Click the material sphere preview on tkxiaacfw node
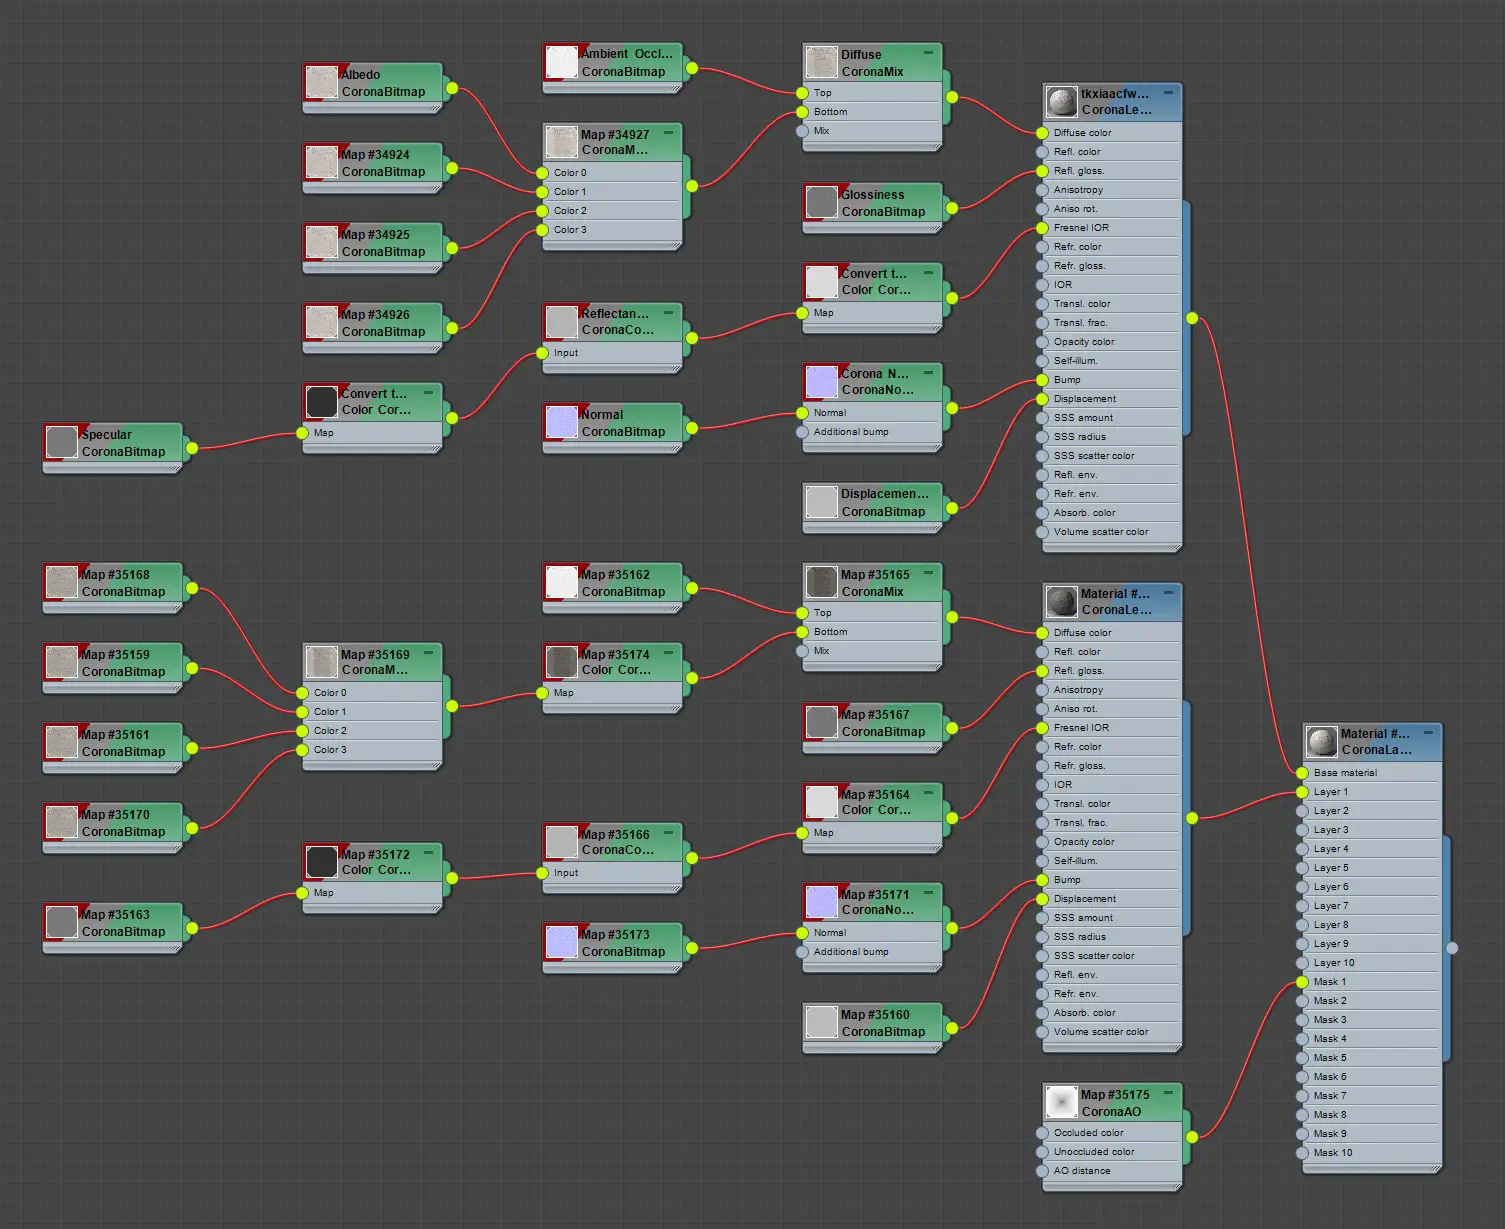The image size is (1505, 1229). (x=1060, y=101)
